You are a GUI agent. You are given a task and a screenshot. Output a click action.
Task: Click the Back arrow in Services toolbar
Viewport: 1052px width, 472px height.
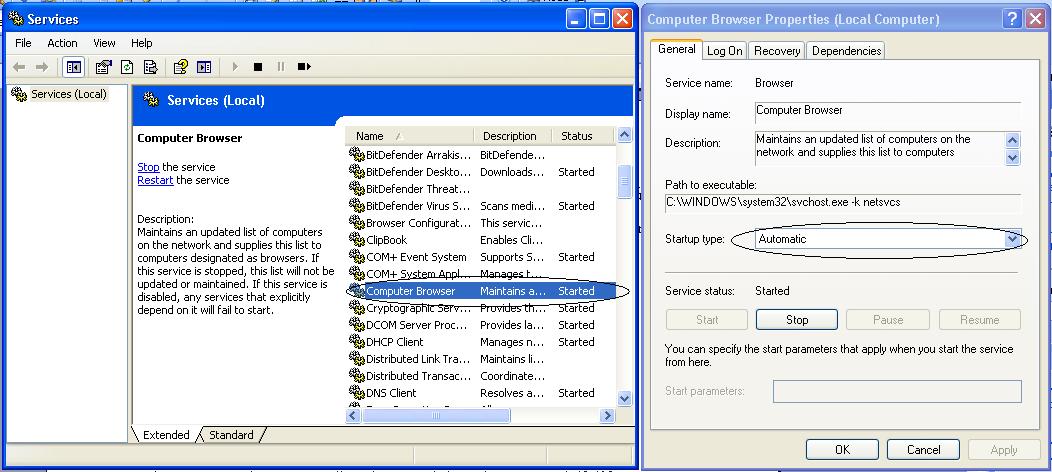click(19, 67)
